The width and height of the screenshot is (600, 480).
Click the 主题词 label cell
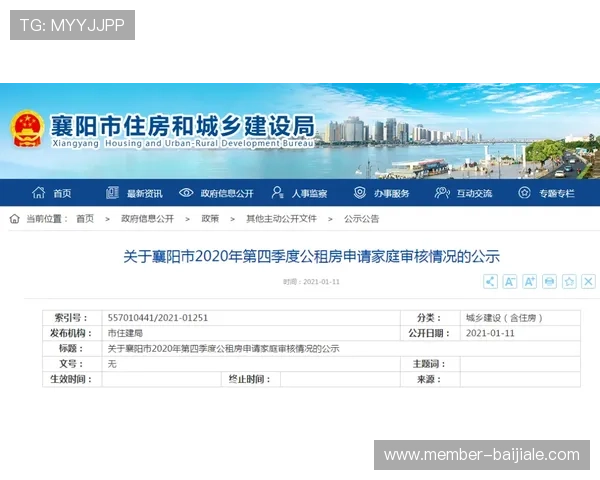click(430, 364)
